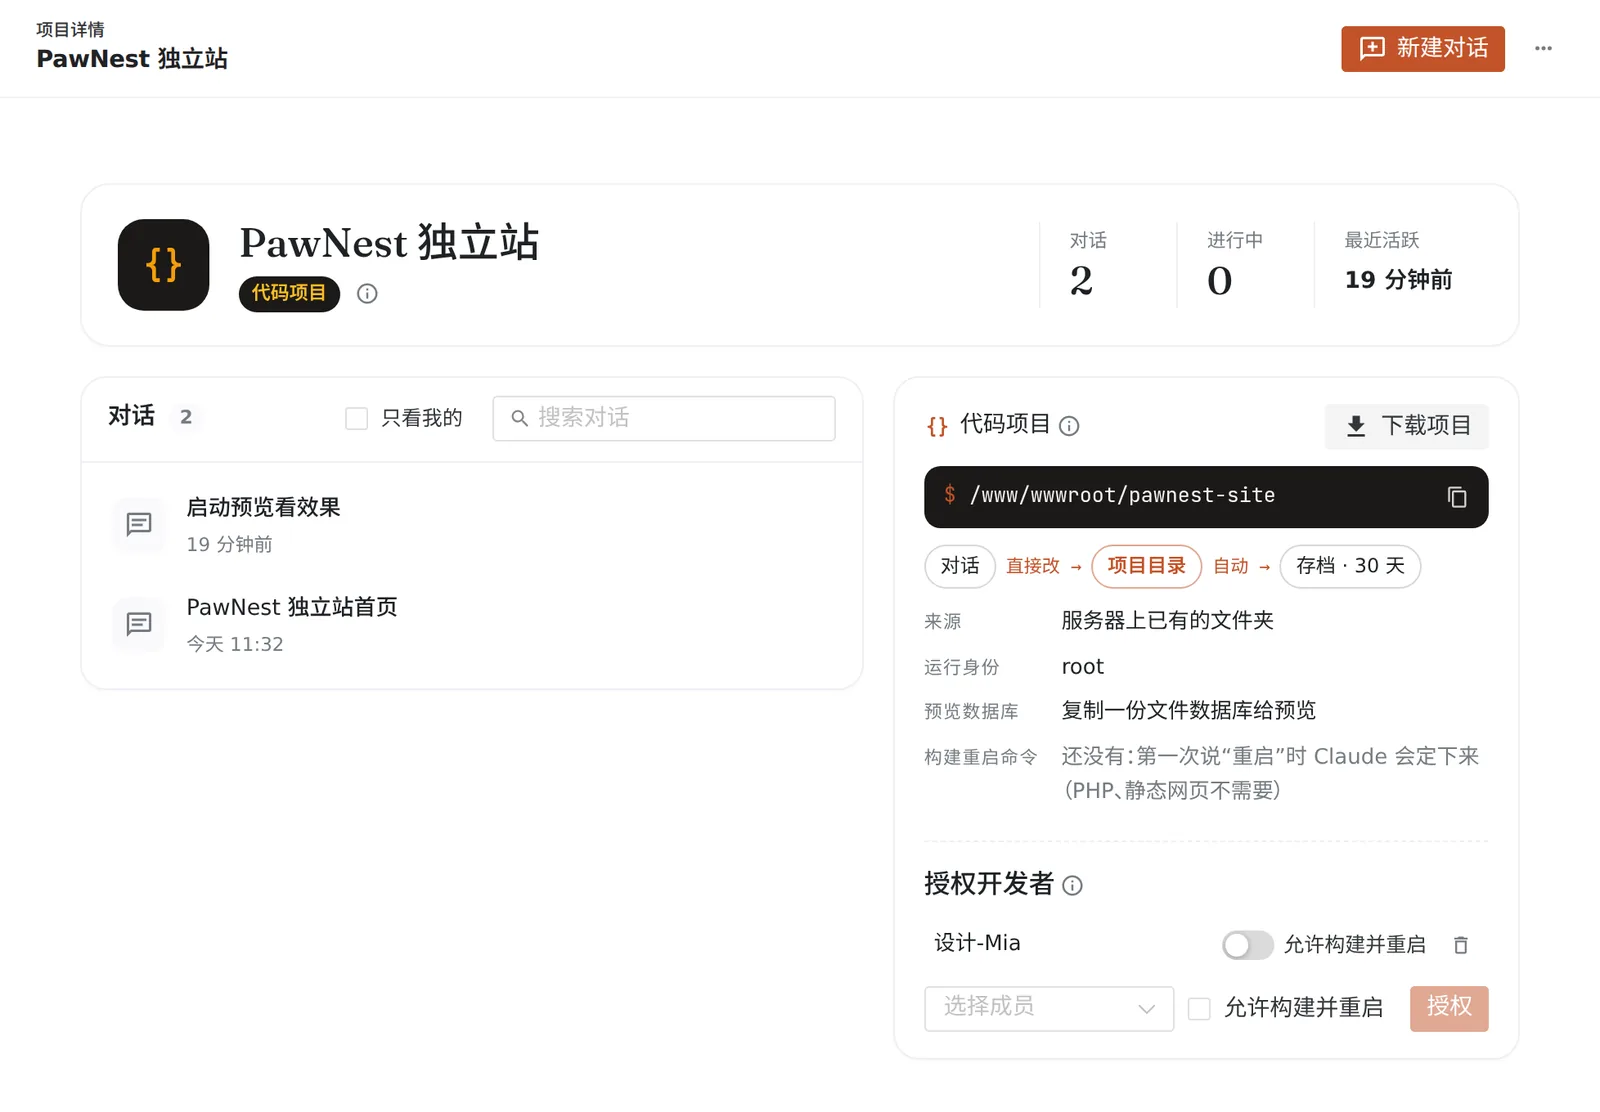This screenshot has width=1600, height=1112.
Task: Click the 项目详情 header label
Action: click(70, 30)
